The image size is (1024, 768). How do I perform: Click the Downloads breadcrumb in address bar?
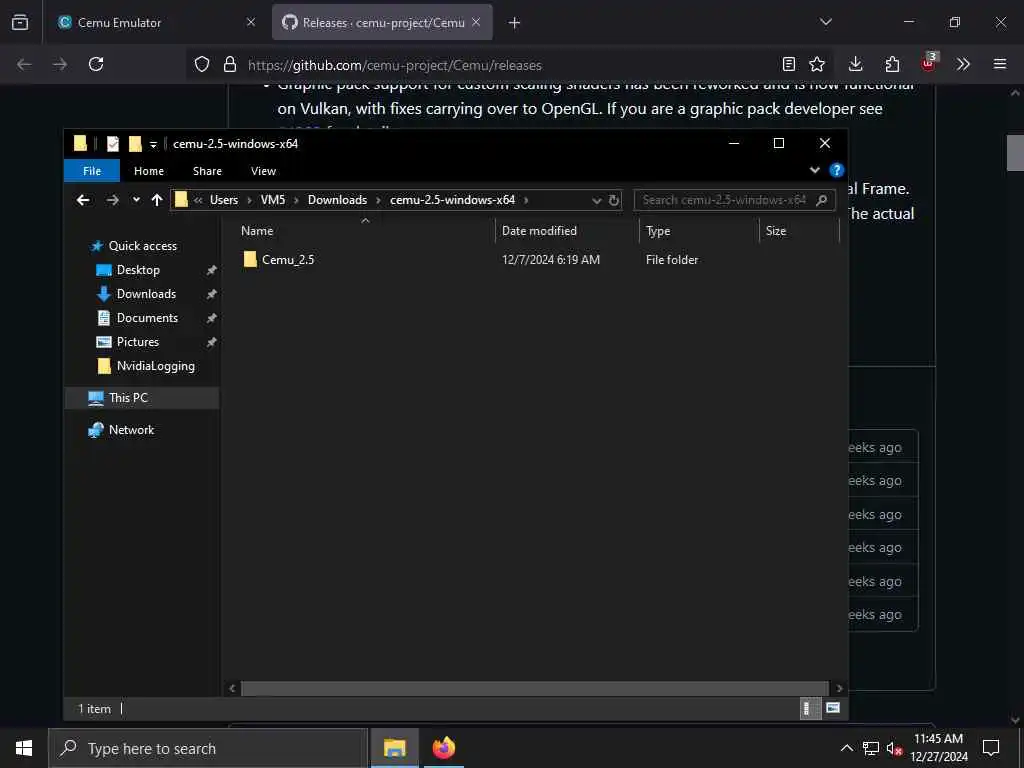[337, 200]
